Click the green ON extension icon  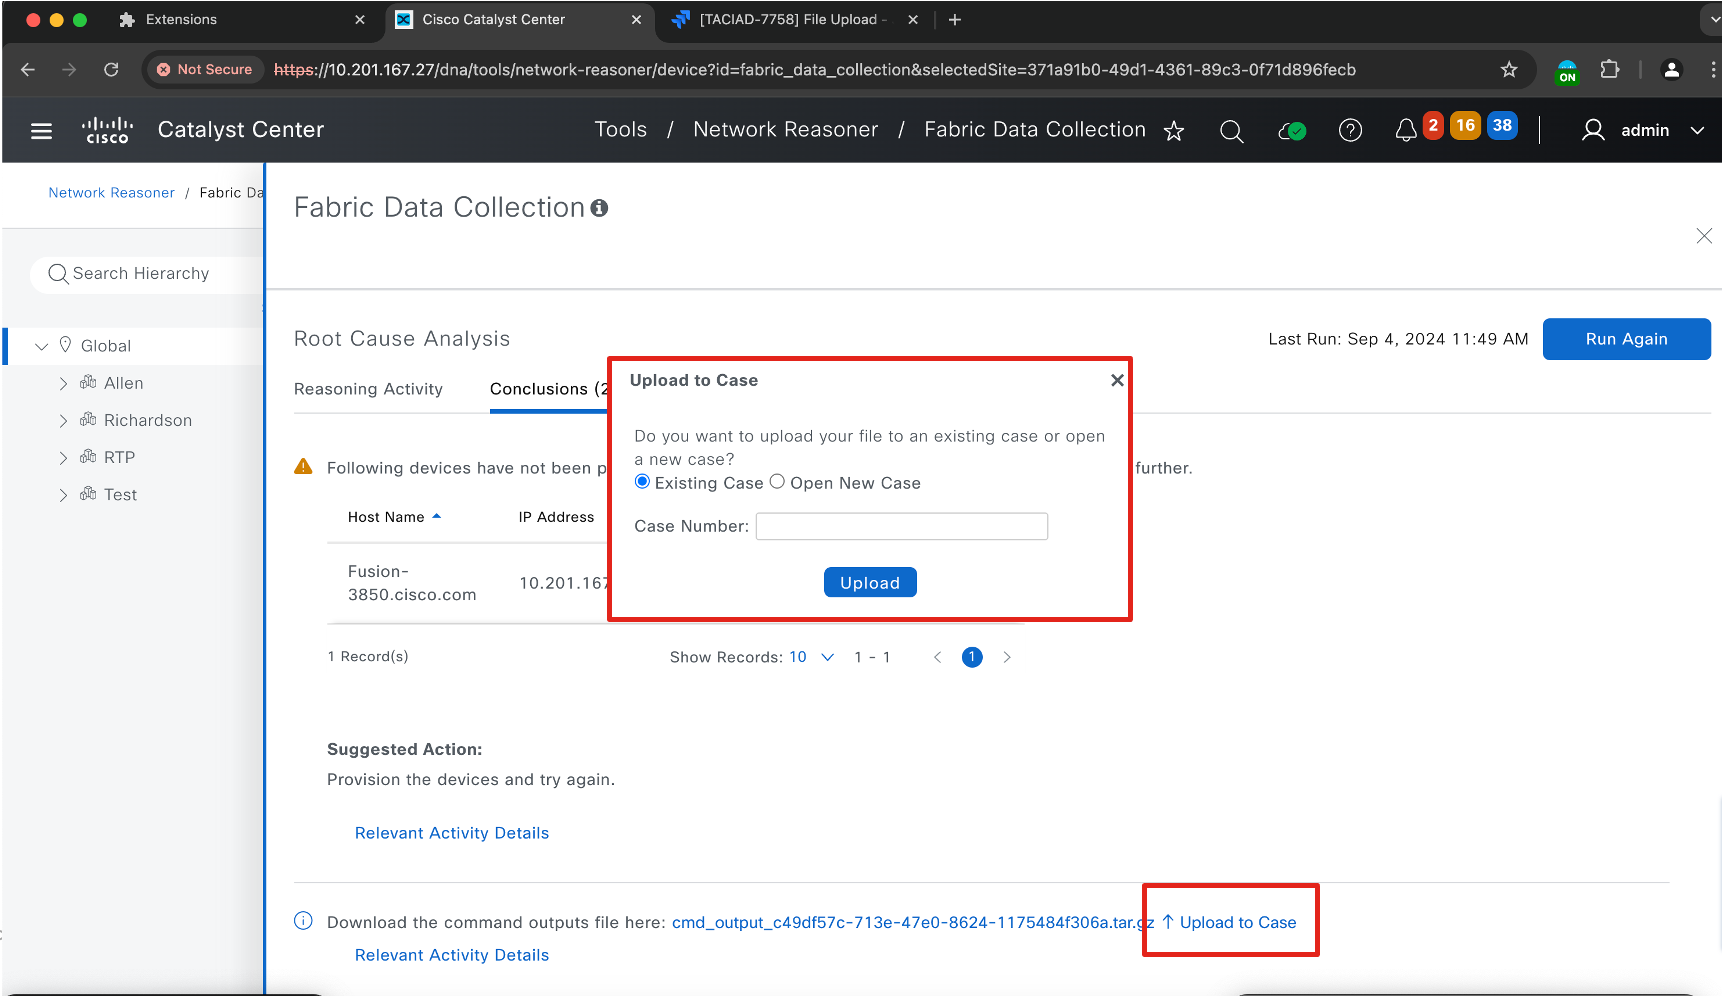click(x=1567, y=71)
